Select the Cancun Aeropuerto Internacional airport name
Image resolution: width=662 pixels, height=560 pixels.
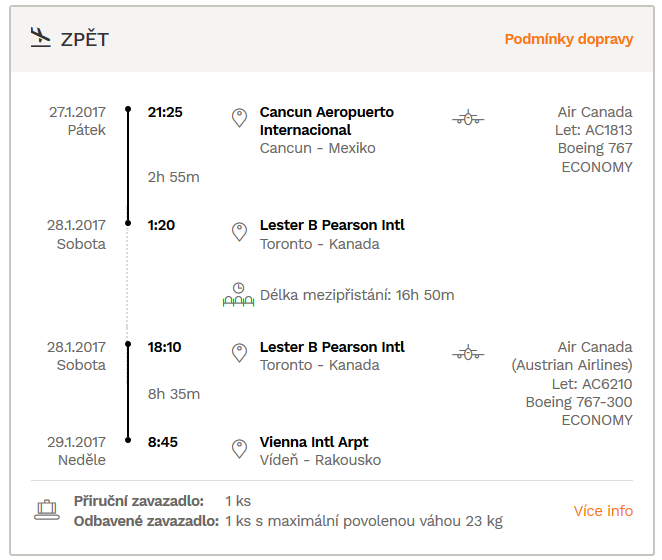(327, 121)
